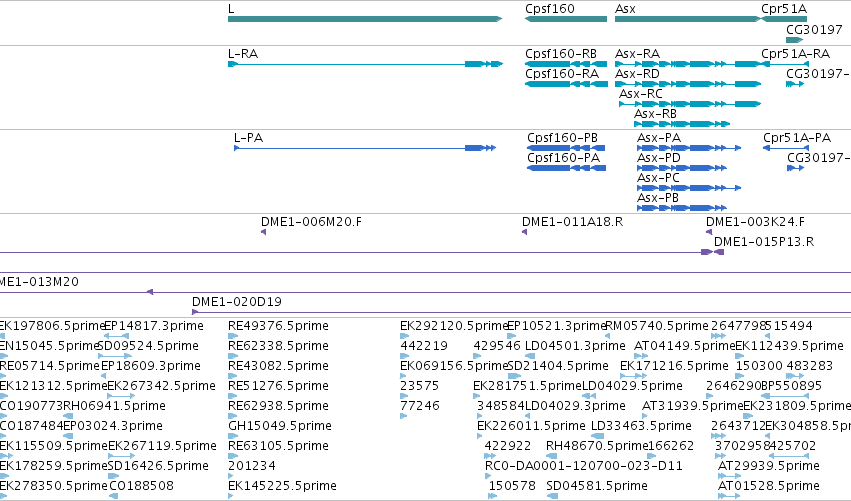Click EST AT29939.5prime
Screen dimensions: 851x501
click(769, 466)
